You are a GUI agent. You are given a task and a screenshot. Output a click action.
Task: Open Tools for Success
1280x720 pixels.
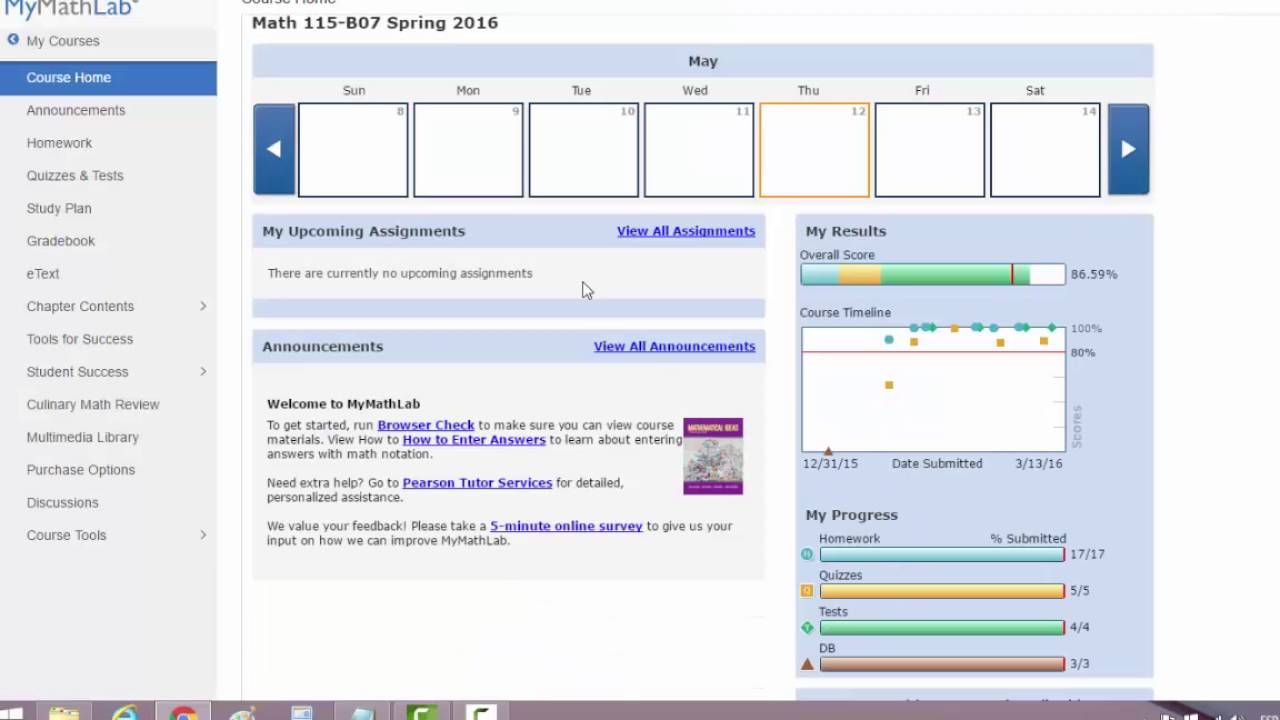pyautogui.click(x=80, y=339)
